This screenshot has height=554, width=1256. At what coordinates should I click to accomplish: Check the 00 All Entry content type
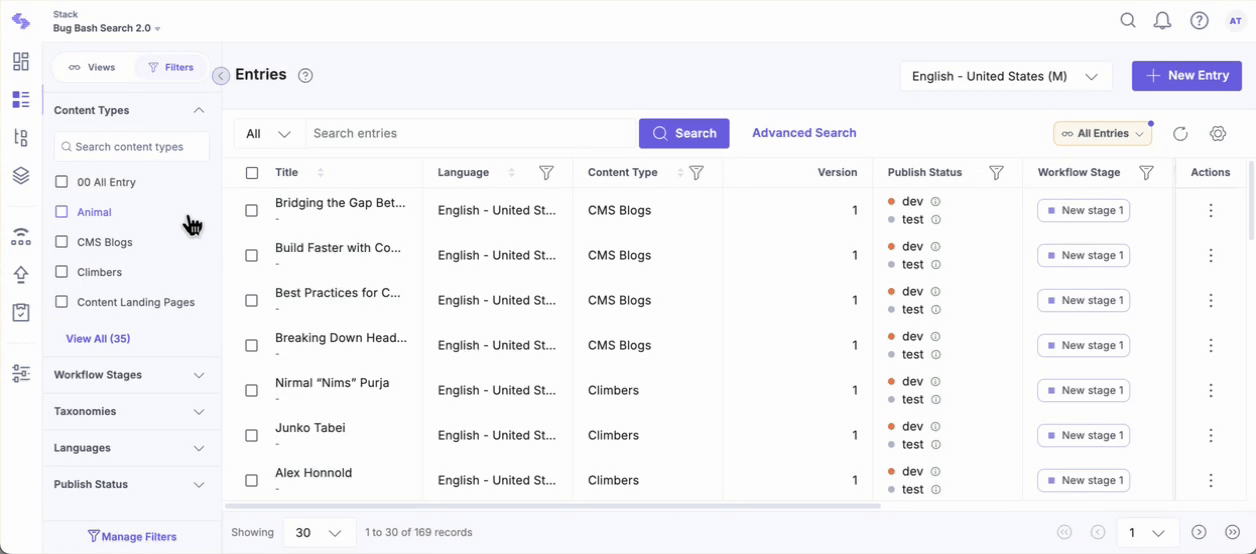click(62, 182)
